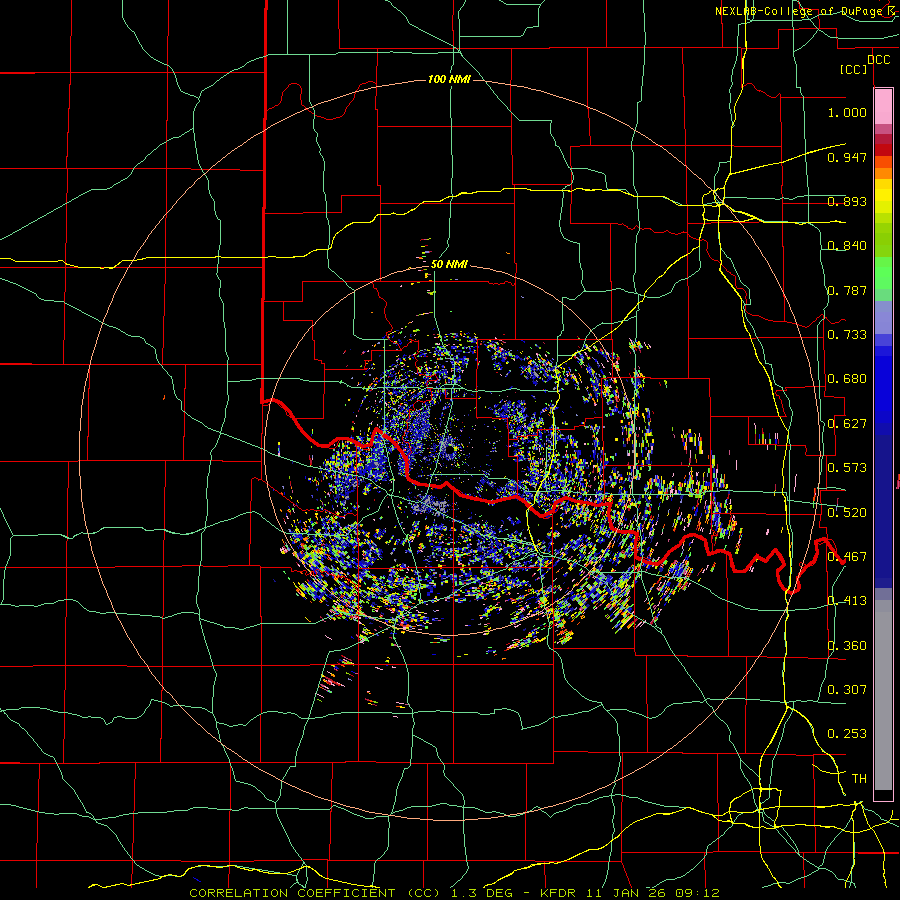This screenshot has width=900, height=900.
Task: Click the 0.627 scale value
Action: click(x=847, y=424)
